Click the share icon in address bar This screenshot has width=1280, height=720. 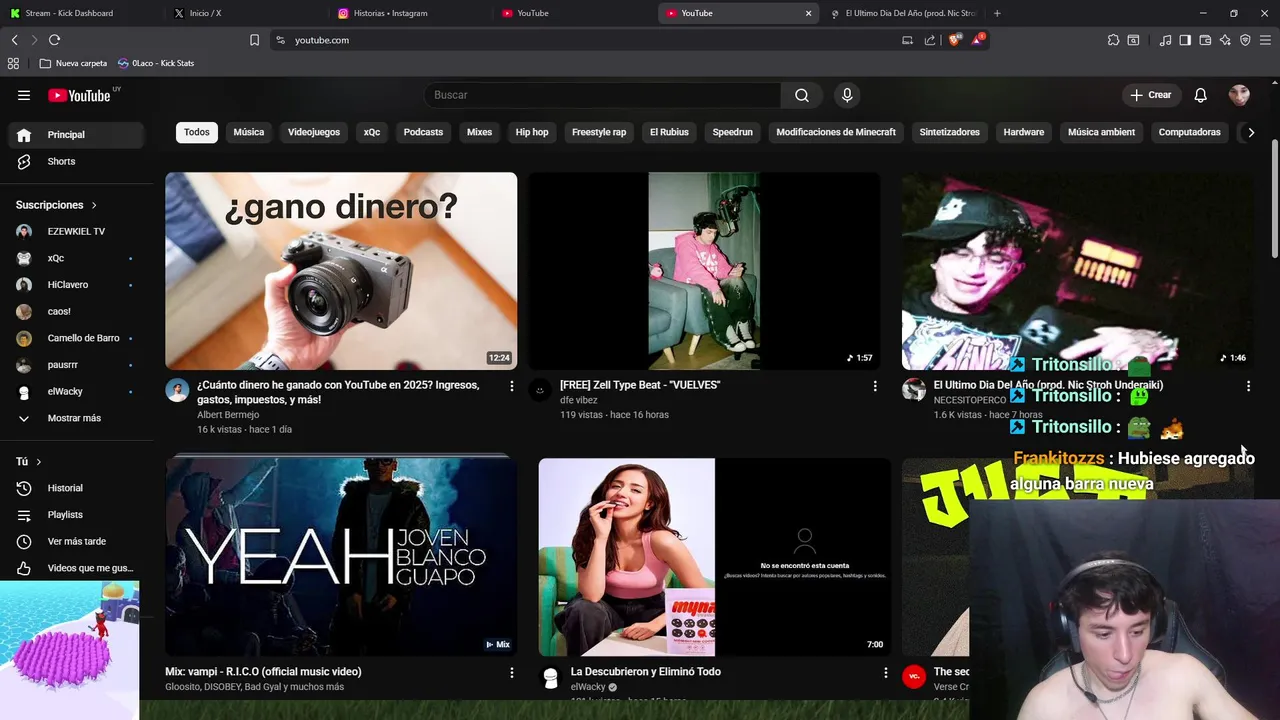(930, 40)
